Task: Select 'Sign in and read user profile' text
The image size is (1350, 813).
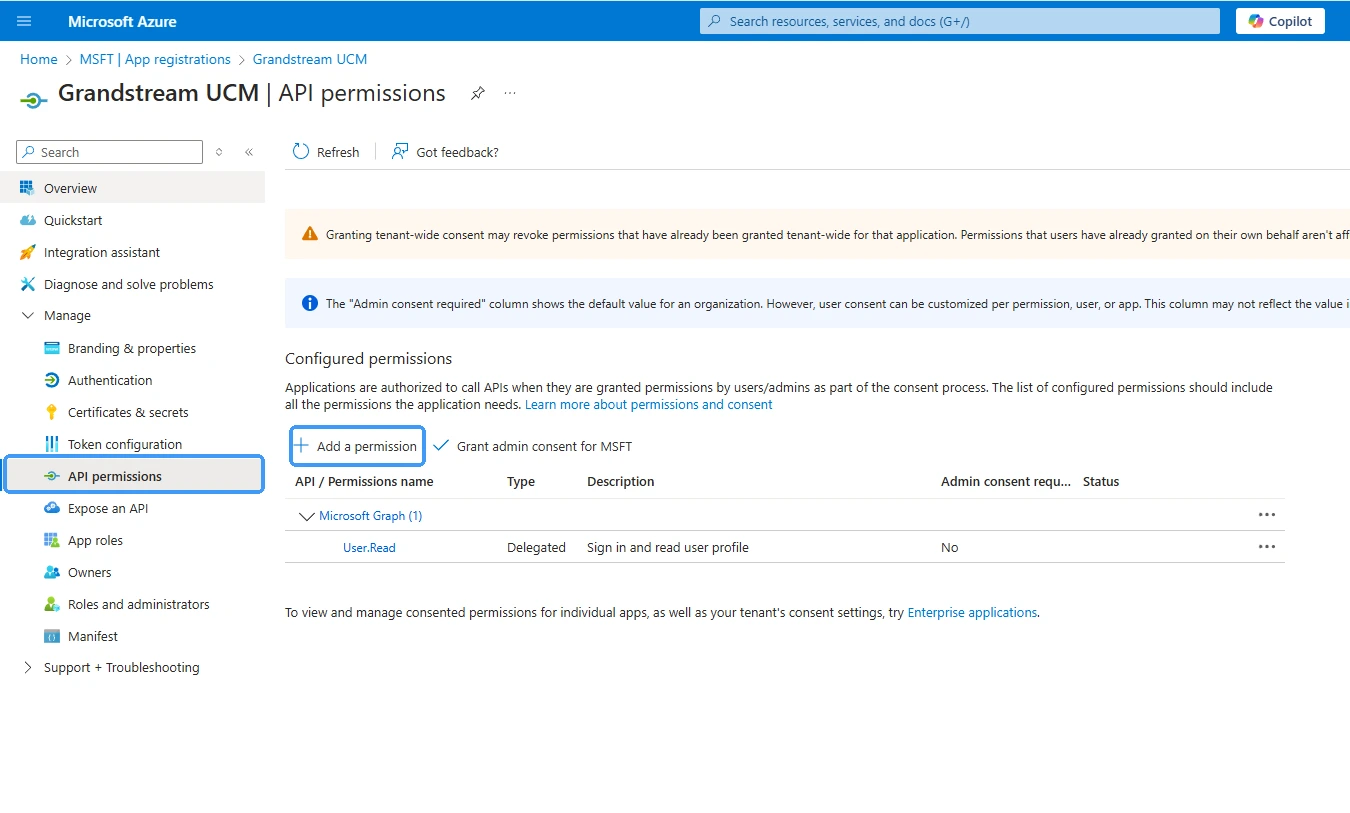Action: coord(668,547)
